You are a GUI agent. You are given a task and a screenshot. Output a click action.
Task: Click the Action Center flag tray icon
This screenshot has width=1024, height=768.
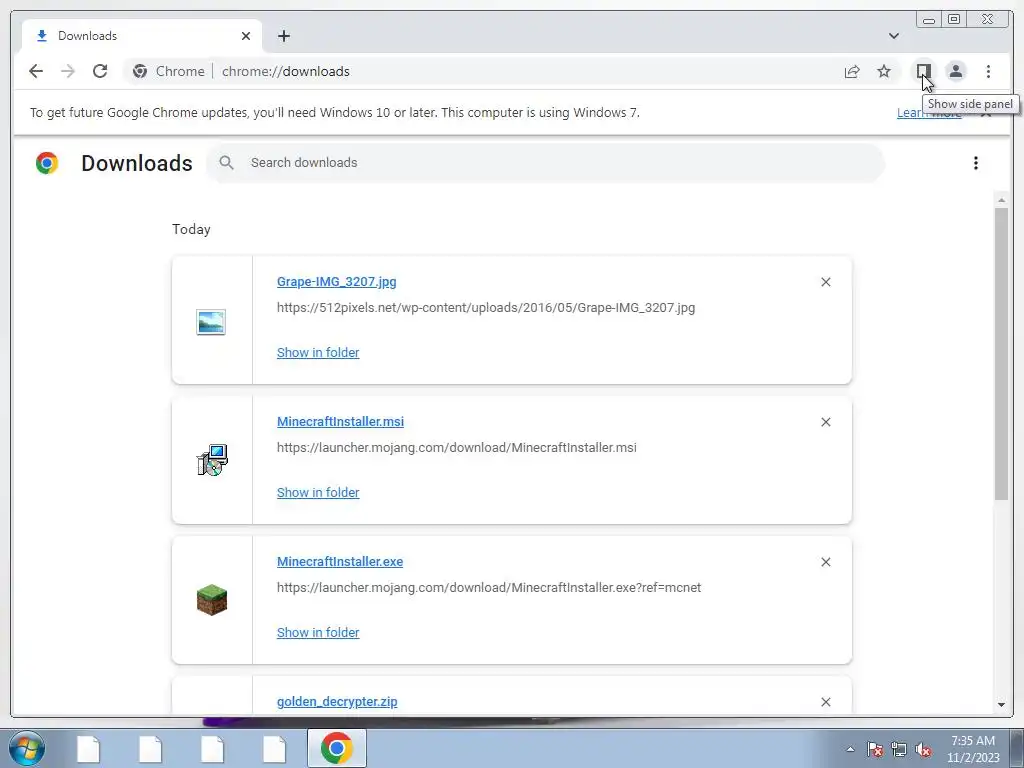(x=875, y=749)
